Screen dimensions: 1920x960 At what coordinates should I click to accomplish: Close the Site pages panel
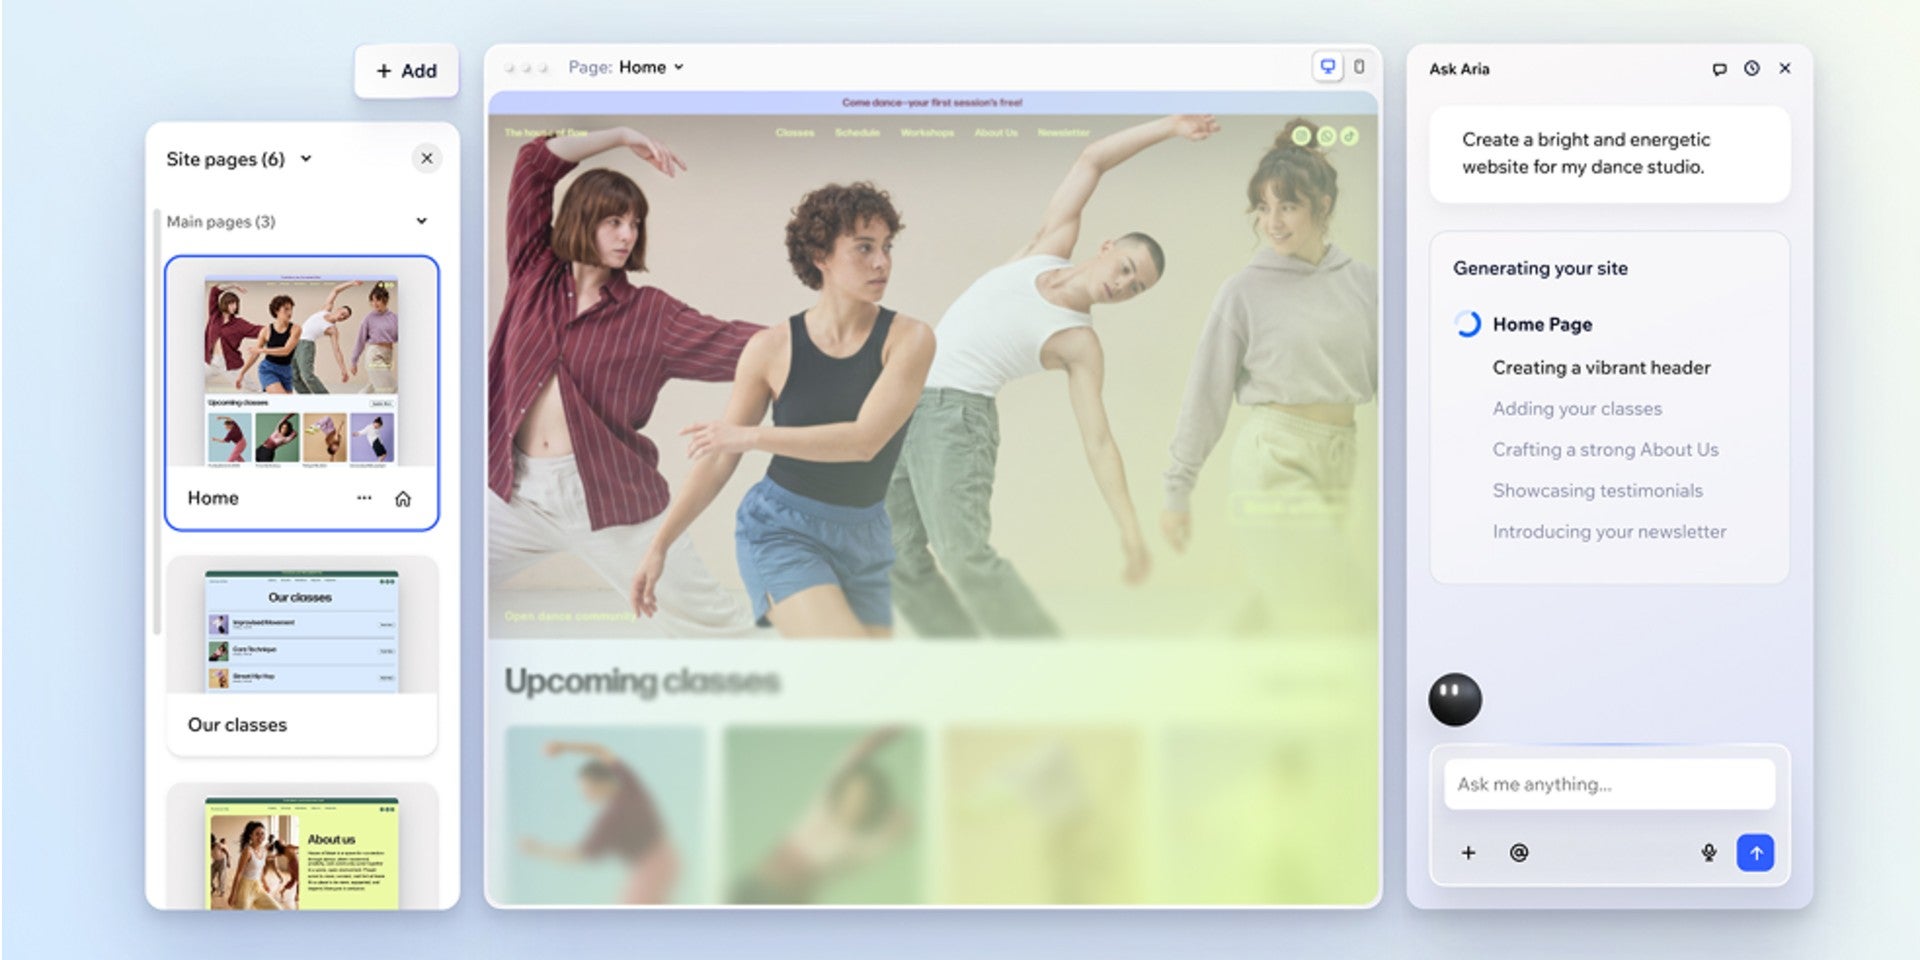pos(427,158)
